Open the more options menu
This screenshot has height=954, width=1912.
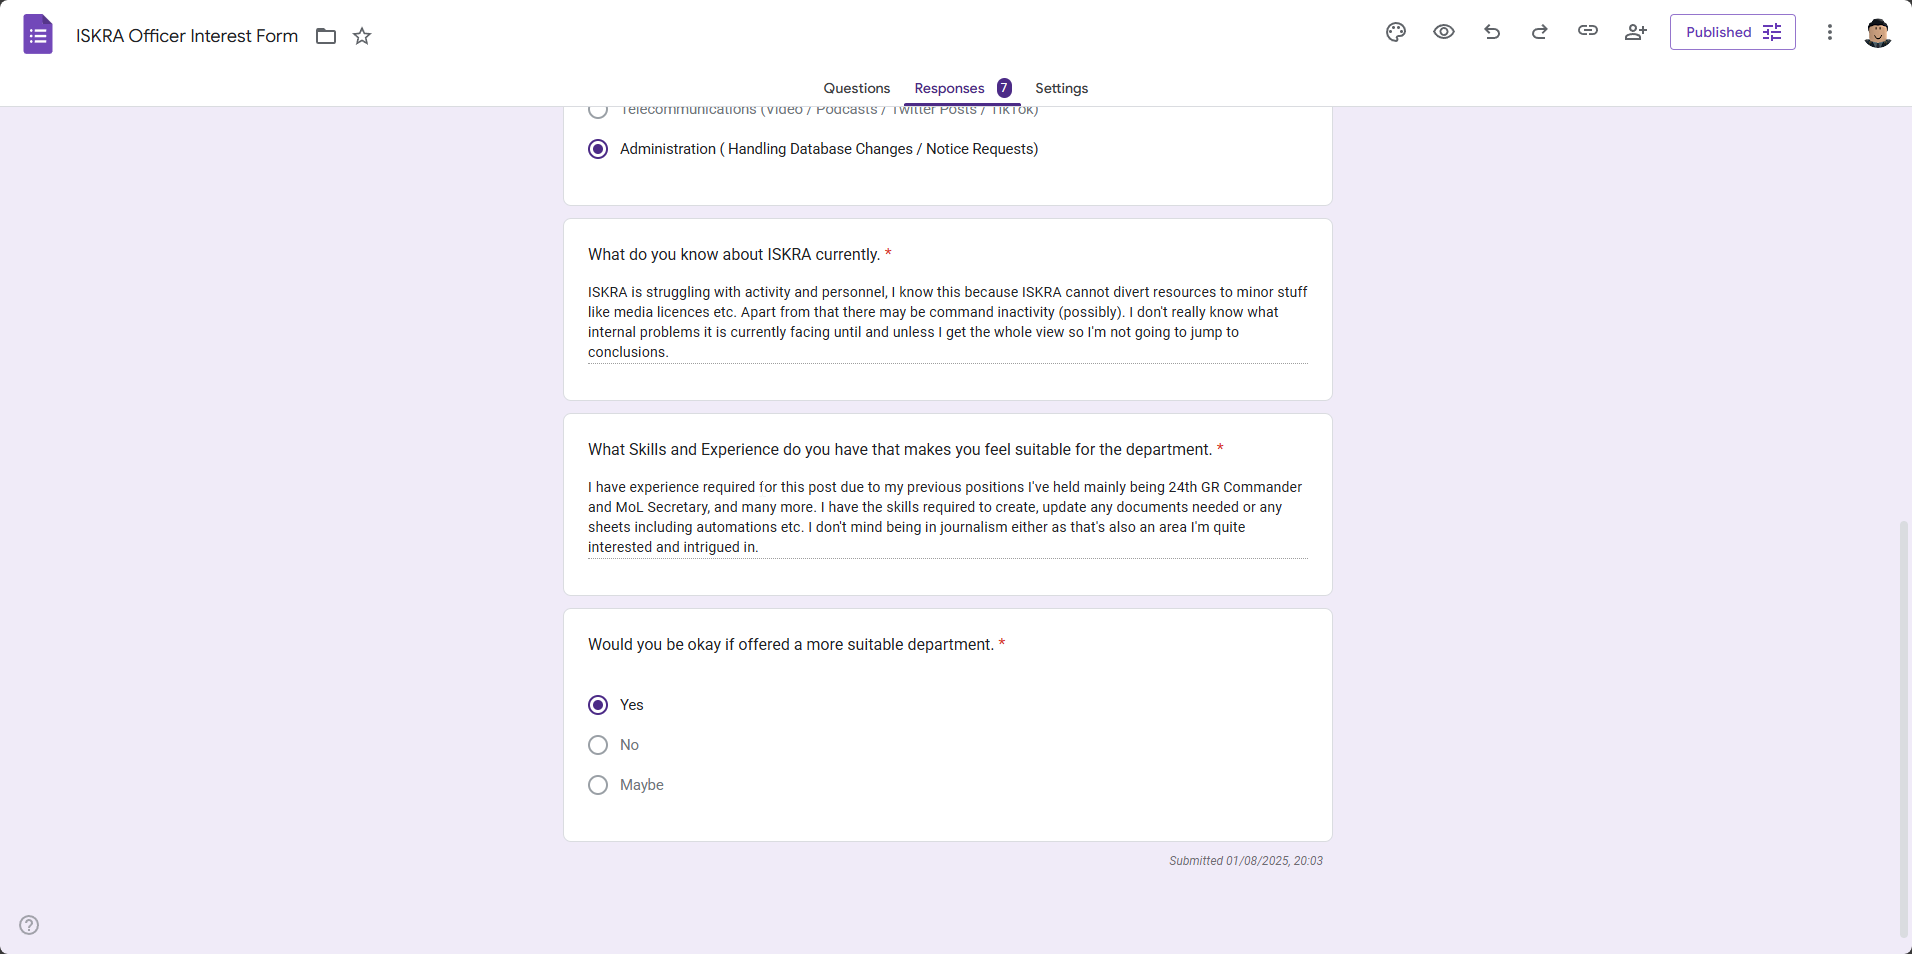(1830, 32)
